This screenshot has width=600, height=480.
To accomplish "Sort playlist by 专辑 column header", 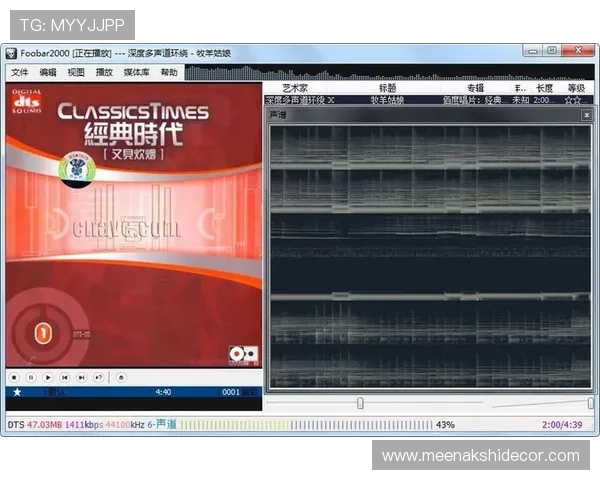I will [475, 88].
